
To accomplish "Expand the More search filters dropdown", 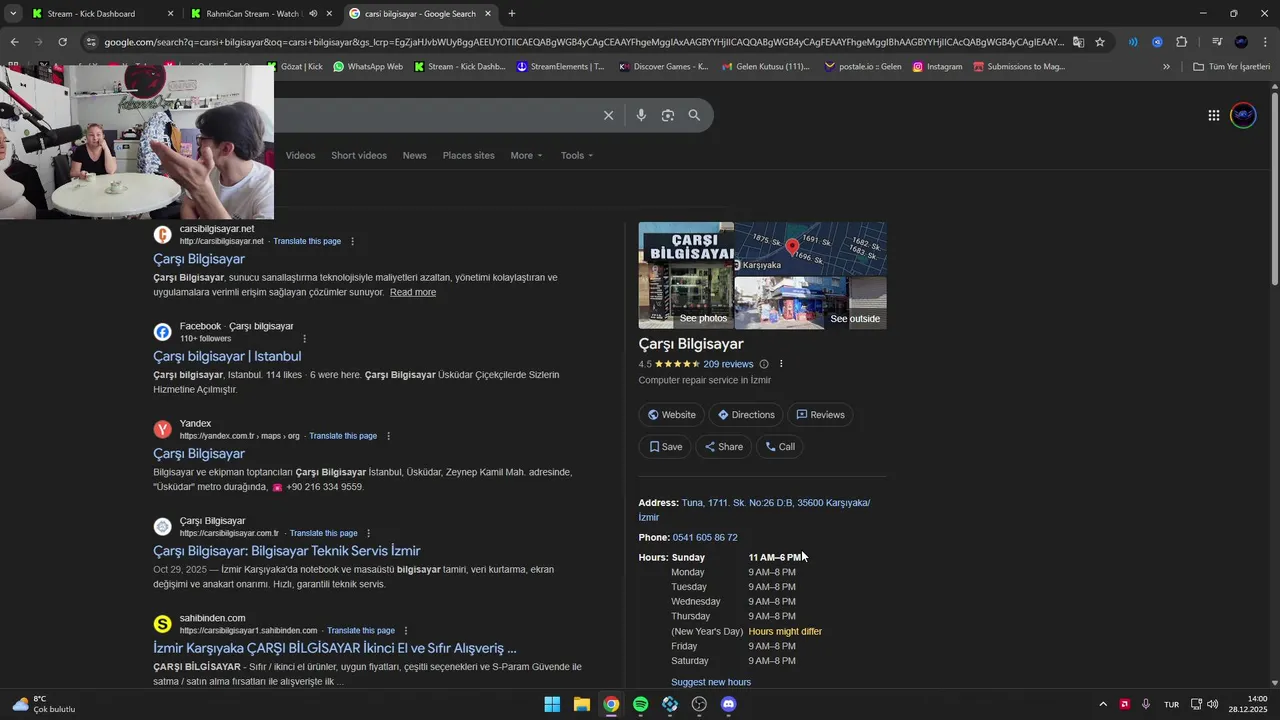I will click(x=526, y=155).
